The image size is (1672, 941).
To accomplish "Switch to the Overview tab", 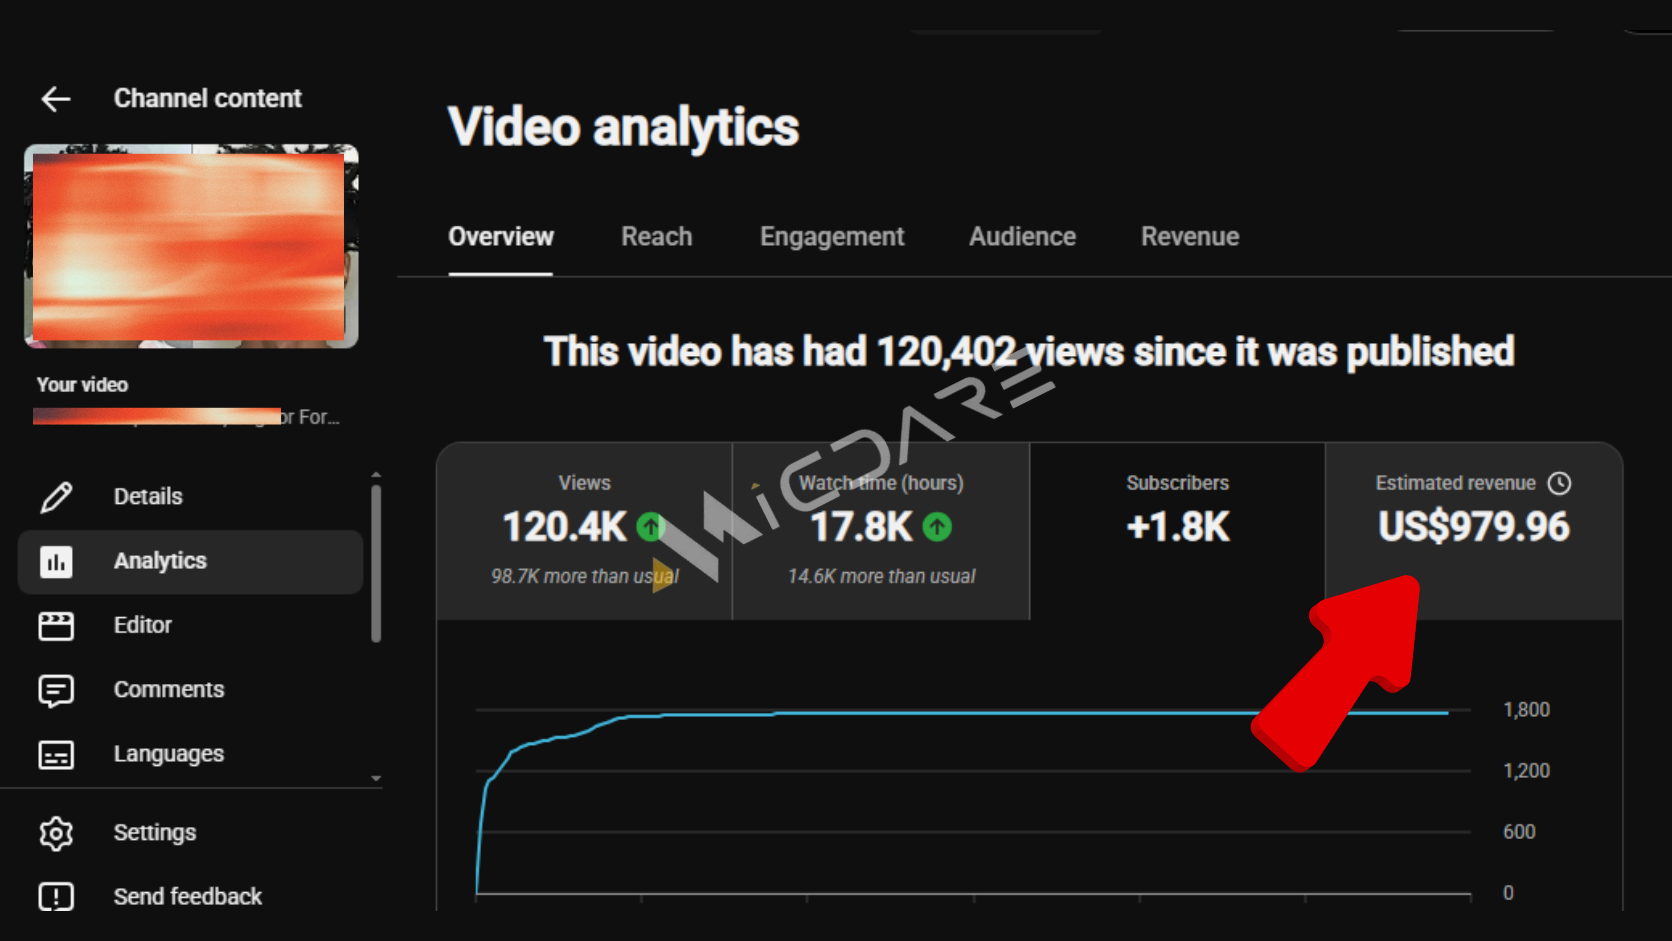I will coord(501,237).
